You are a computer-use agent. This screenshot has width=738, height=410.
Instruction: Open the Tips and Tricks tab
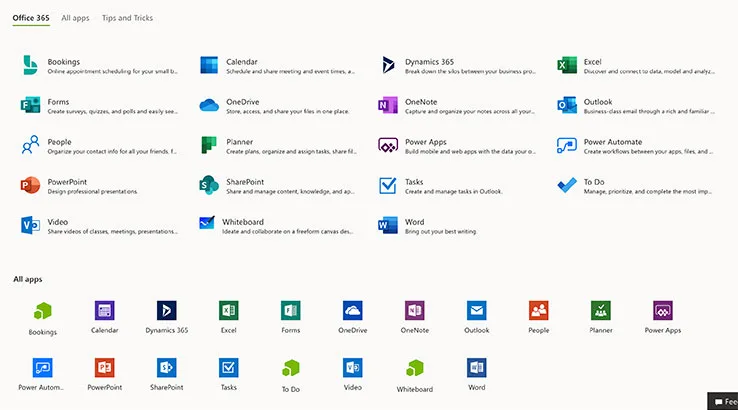click(x=127, y=18)
